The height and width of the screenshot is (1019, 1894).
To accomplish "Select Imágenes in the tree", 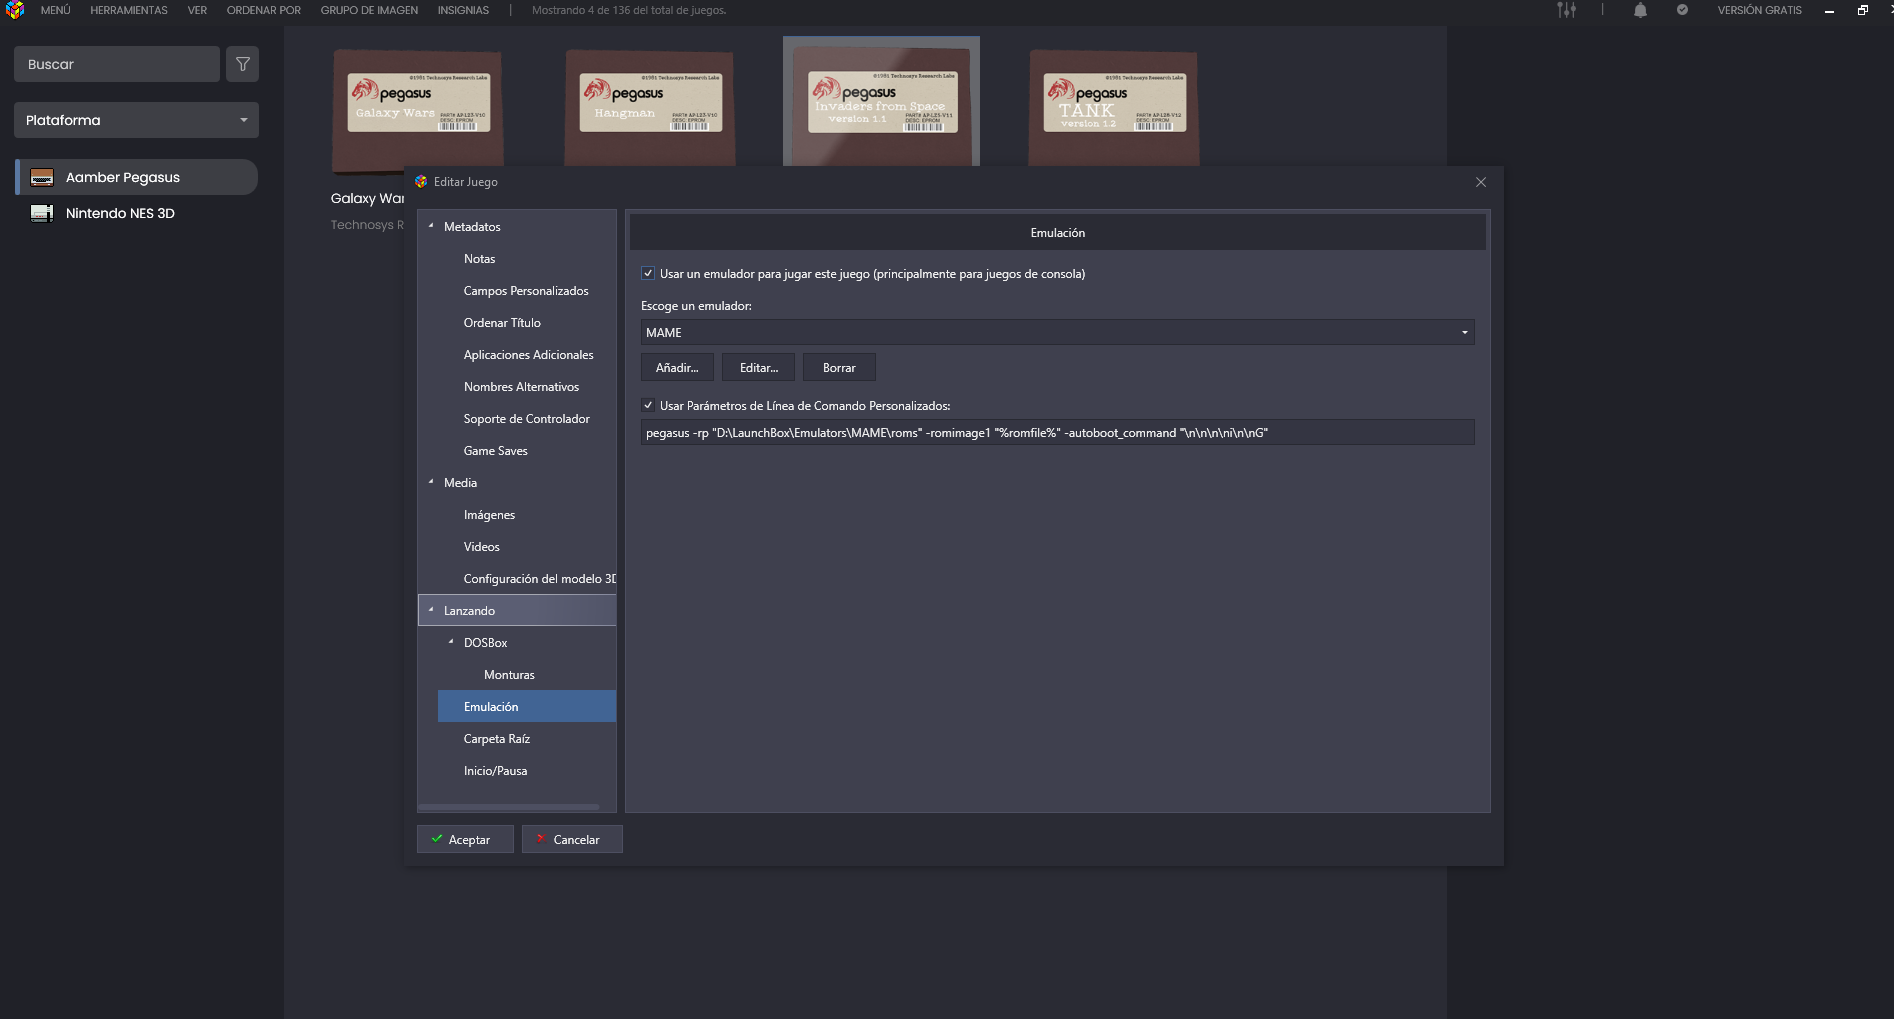I will [489, 514].
